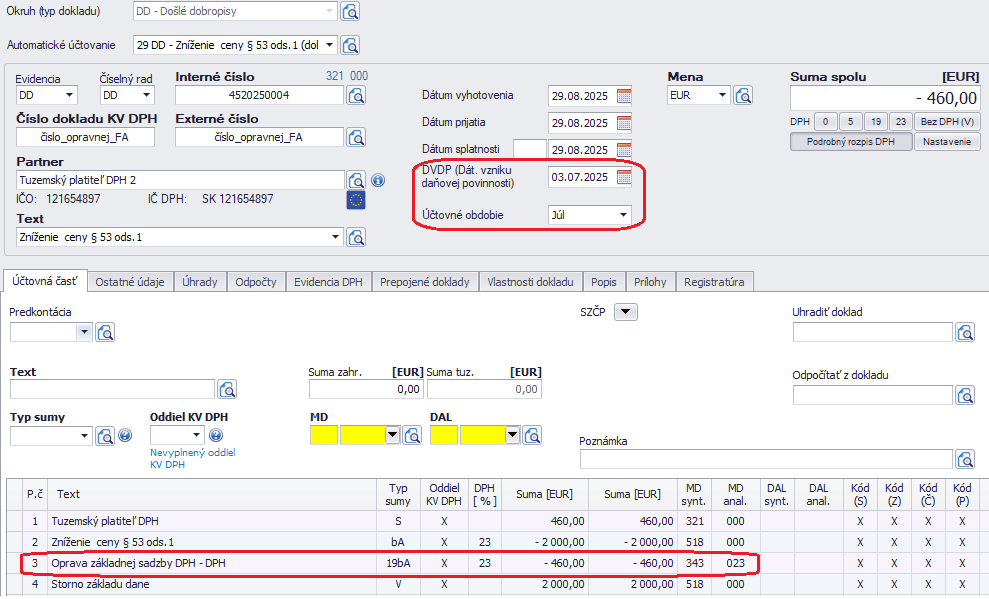
Task: Click lookup icon beside Uhradiť doklad field
Action: pyautogui.click(x=965, y=333)
